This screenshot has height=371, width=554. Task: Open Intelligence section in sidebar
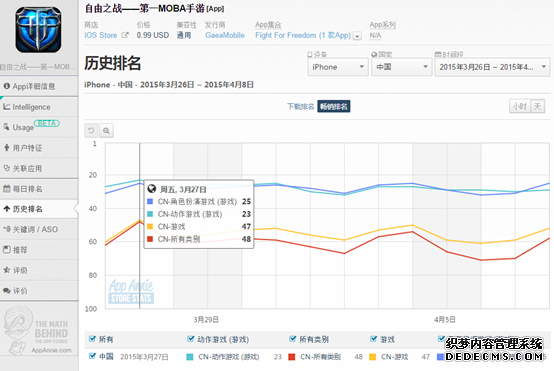point(39,107)
